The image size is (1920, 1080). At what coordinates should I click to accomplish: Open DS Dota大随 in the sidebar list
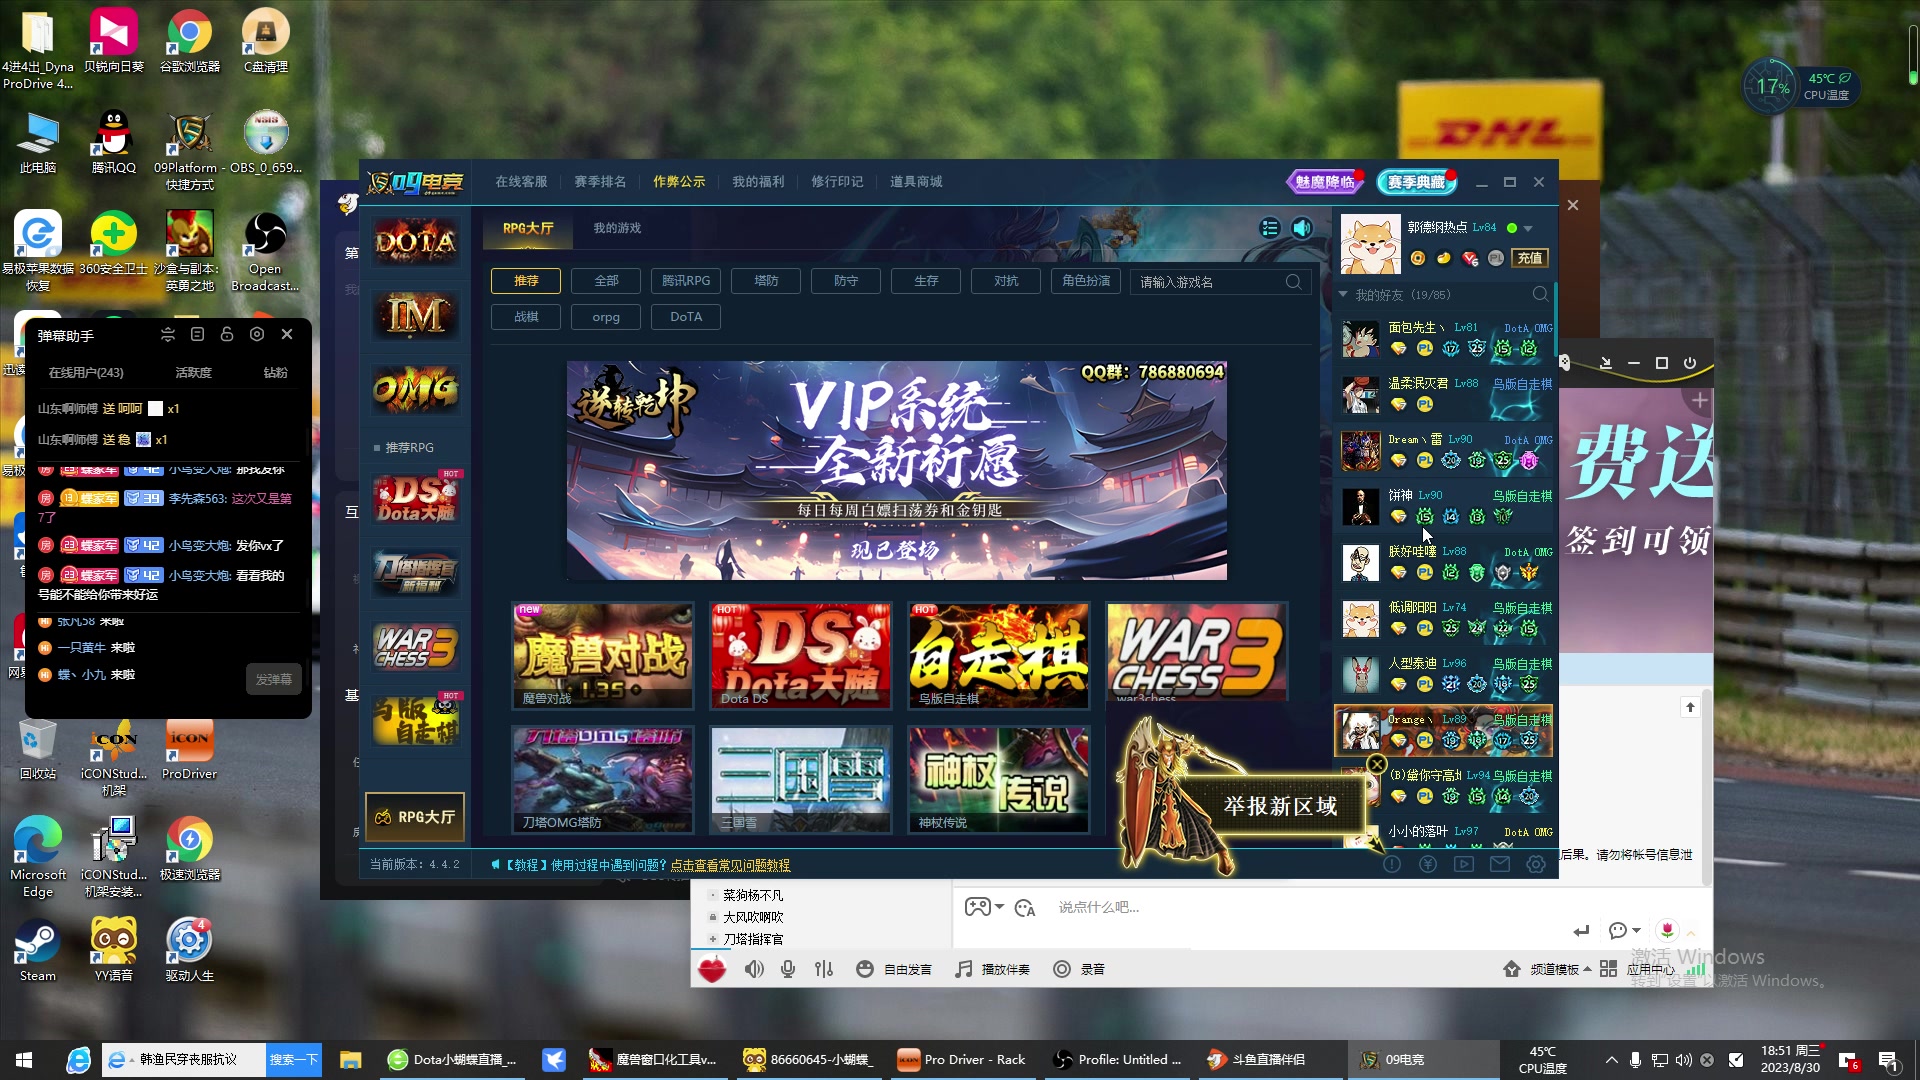click(416, 499)
